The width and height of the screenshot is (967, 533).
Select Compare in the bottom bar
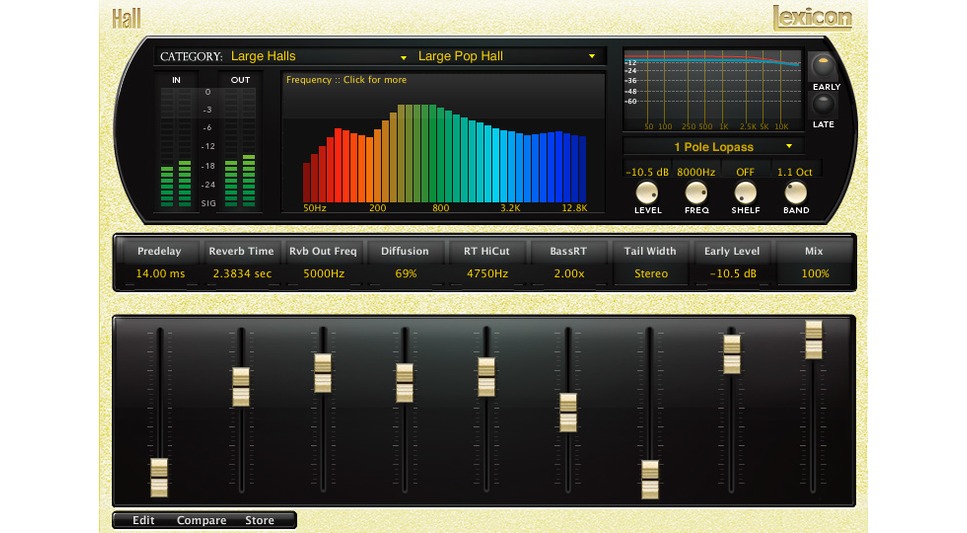[x=201, y=520]
